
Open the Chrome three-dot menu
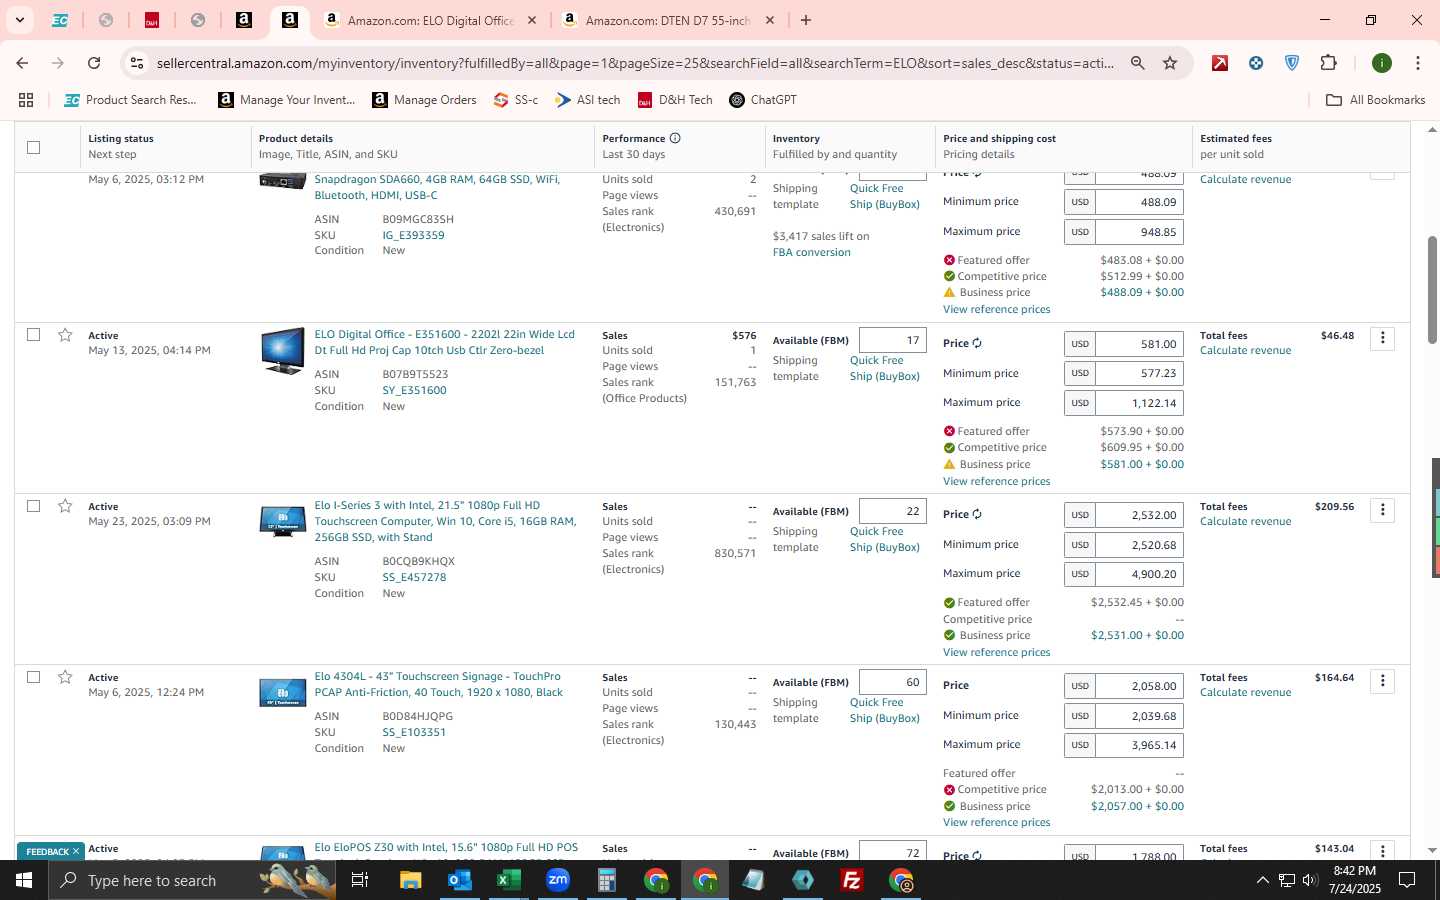1417,63
